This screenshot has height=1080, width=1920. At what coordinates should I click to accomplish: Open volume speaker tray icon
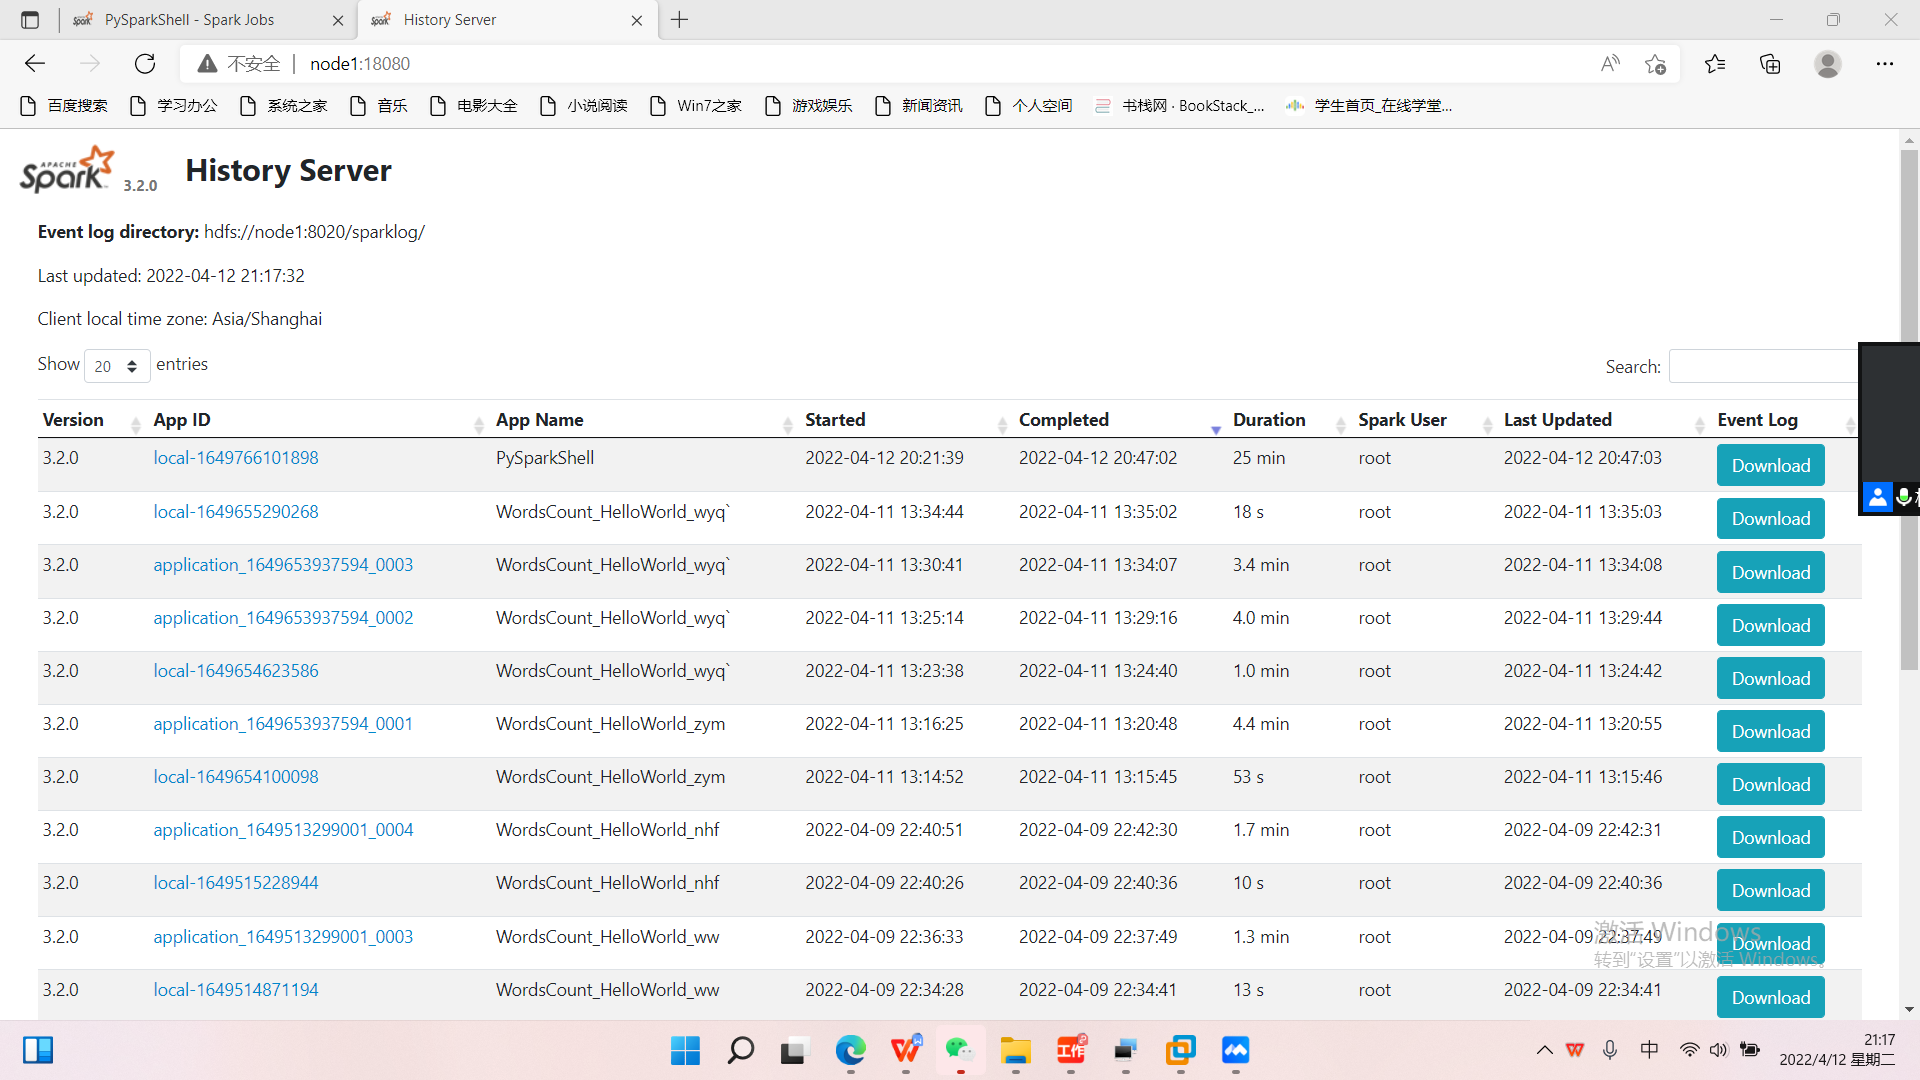point(1718,1050)
